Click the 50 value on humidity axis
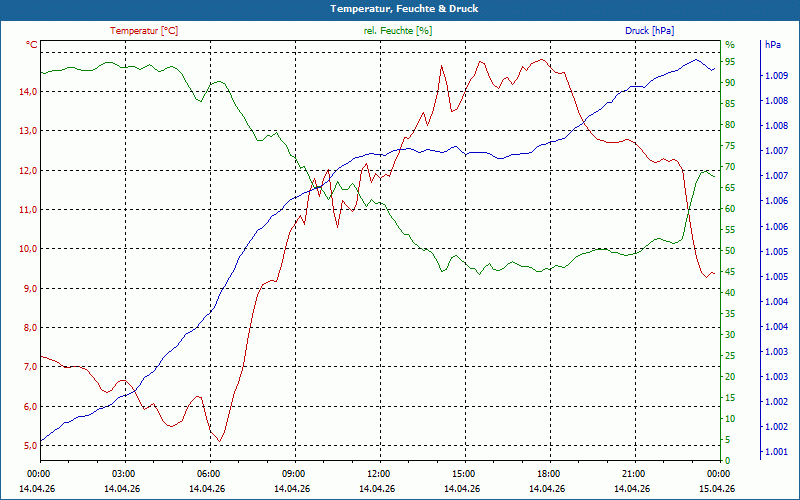Viewport: 800px width, 500px height. click(730, 251)
